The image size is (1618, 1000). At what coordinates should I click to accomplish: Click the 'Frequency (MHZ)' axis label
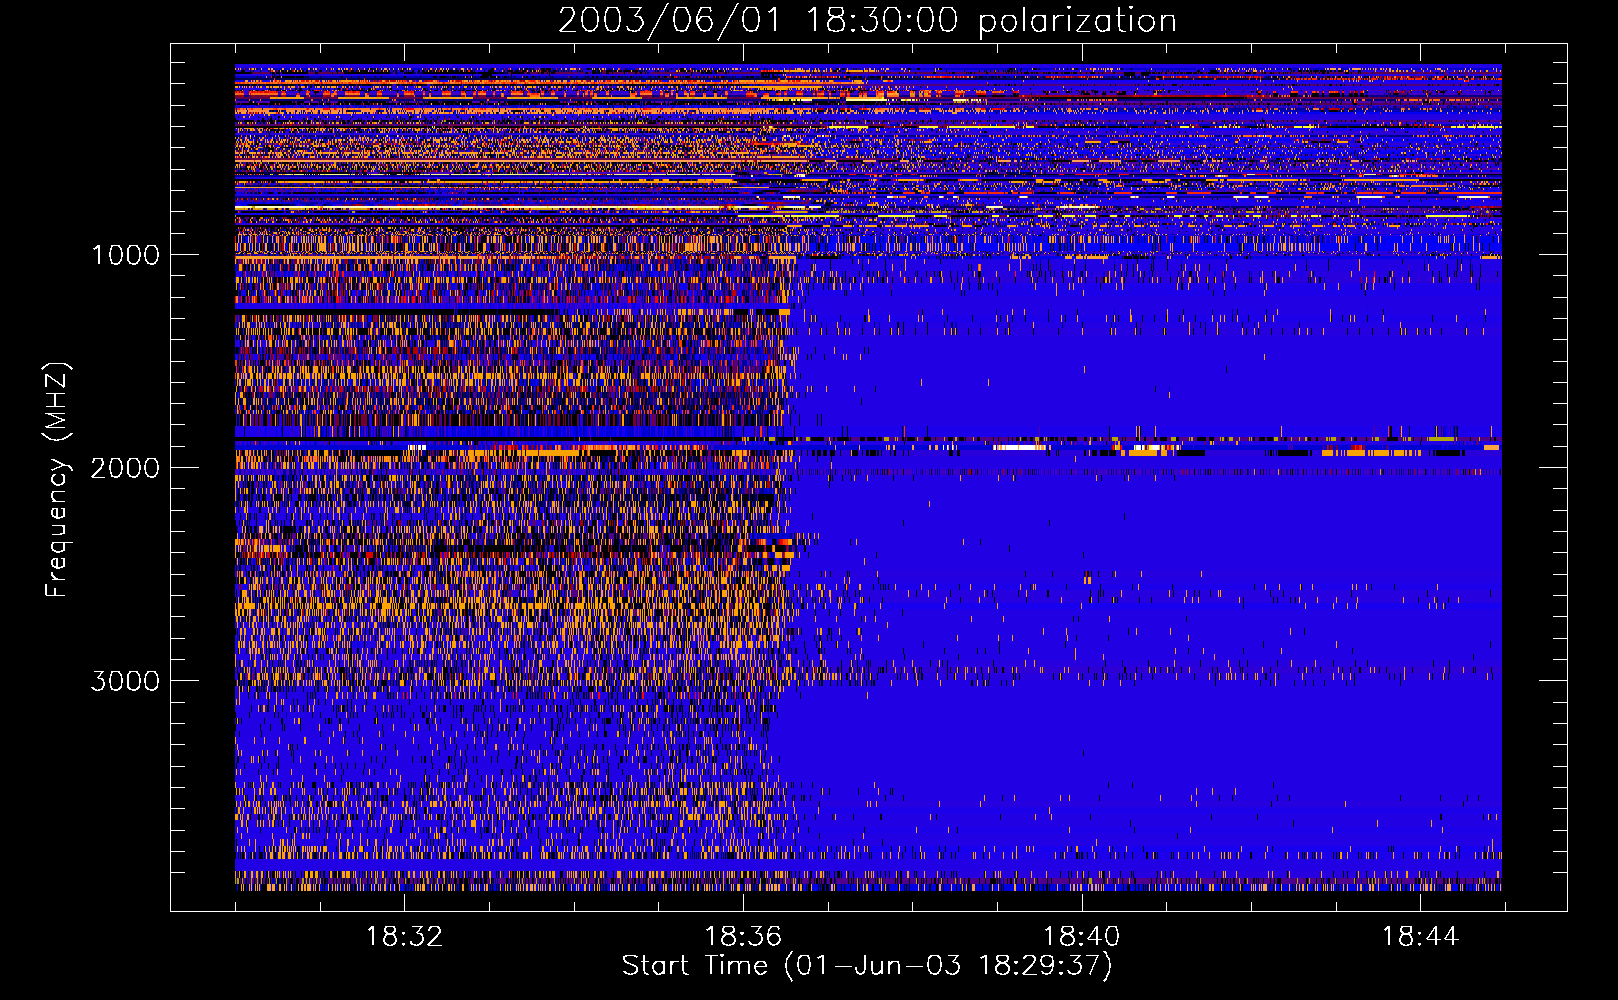57,480
